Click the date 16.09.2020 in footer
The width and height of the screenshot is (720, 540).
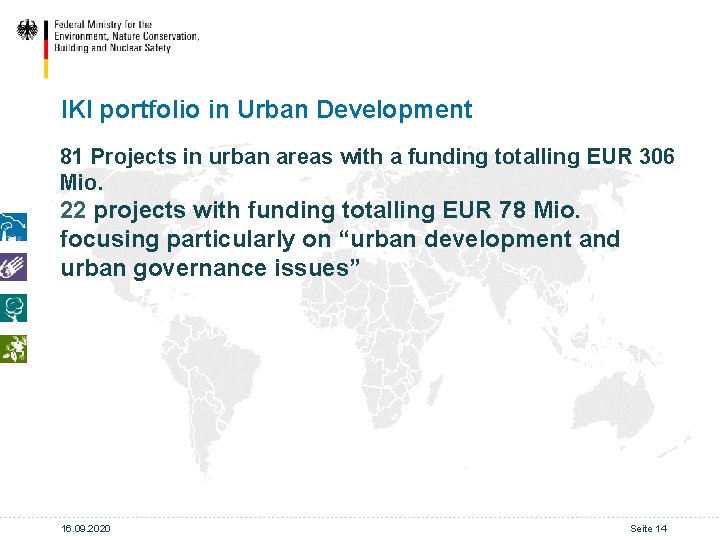point(86,529)
